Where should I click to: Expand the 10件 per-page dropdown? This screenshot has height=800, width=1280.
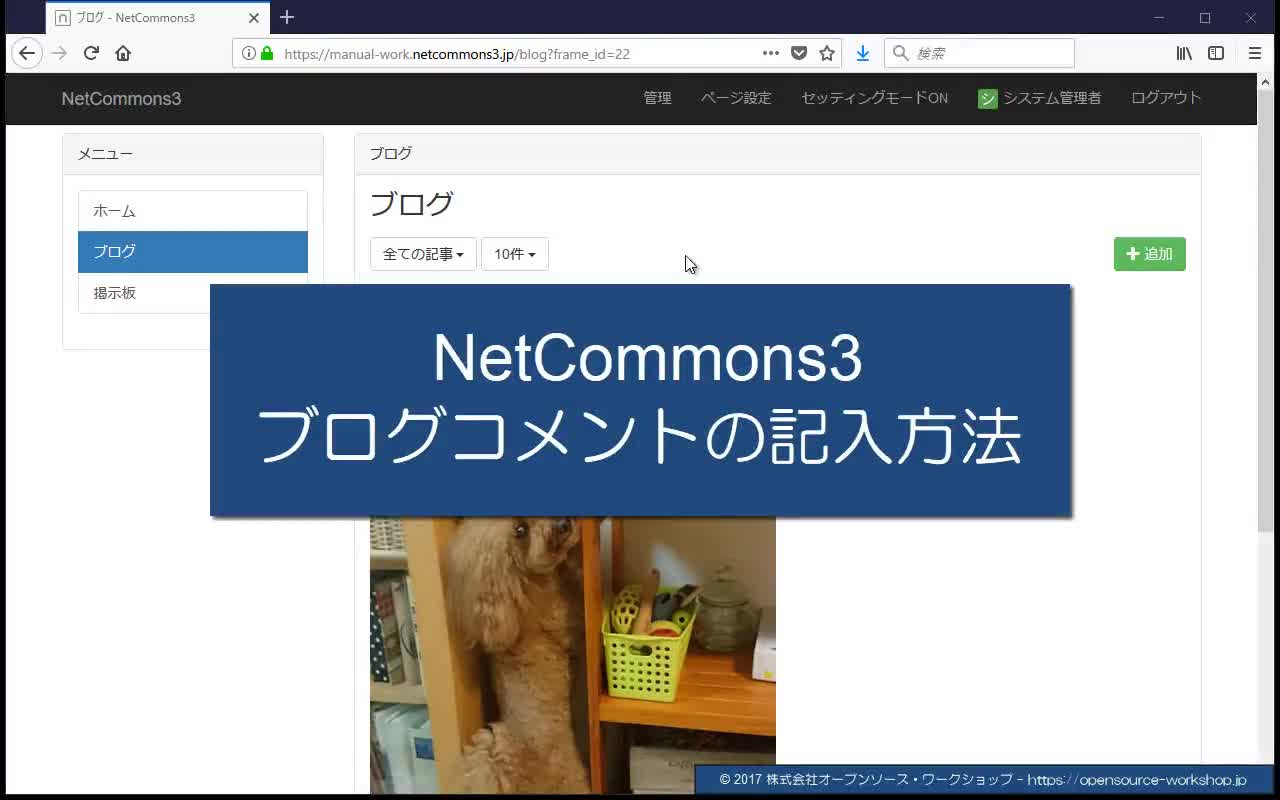(x=514, y=254)
